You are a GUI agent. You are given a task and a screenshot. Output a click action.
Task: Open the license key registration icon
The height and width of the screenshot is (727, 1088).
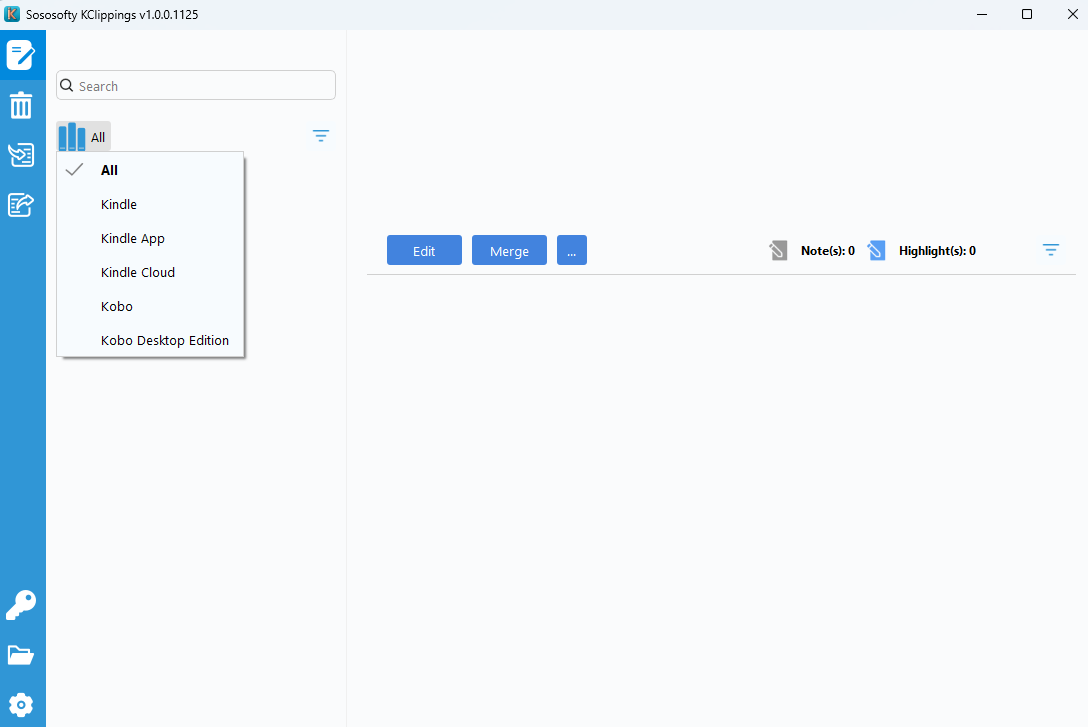(21, 605)
